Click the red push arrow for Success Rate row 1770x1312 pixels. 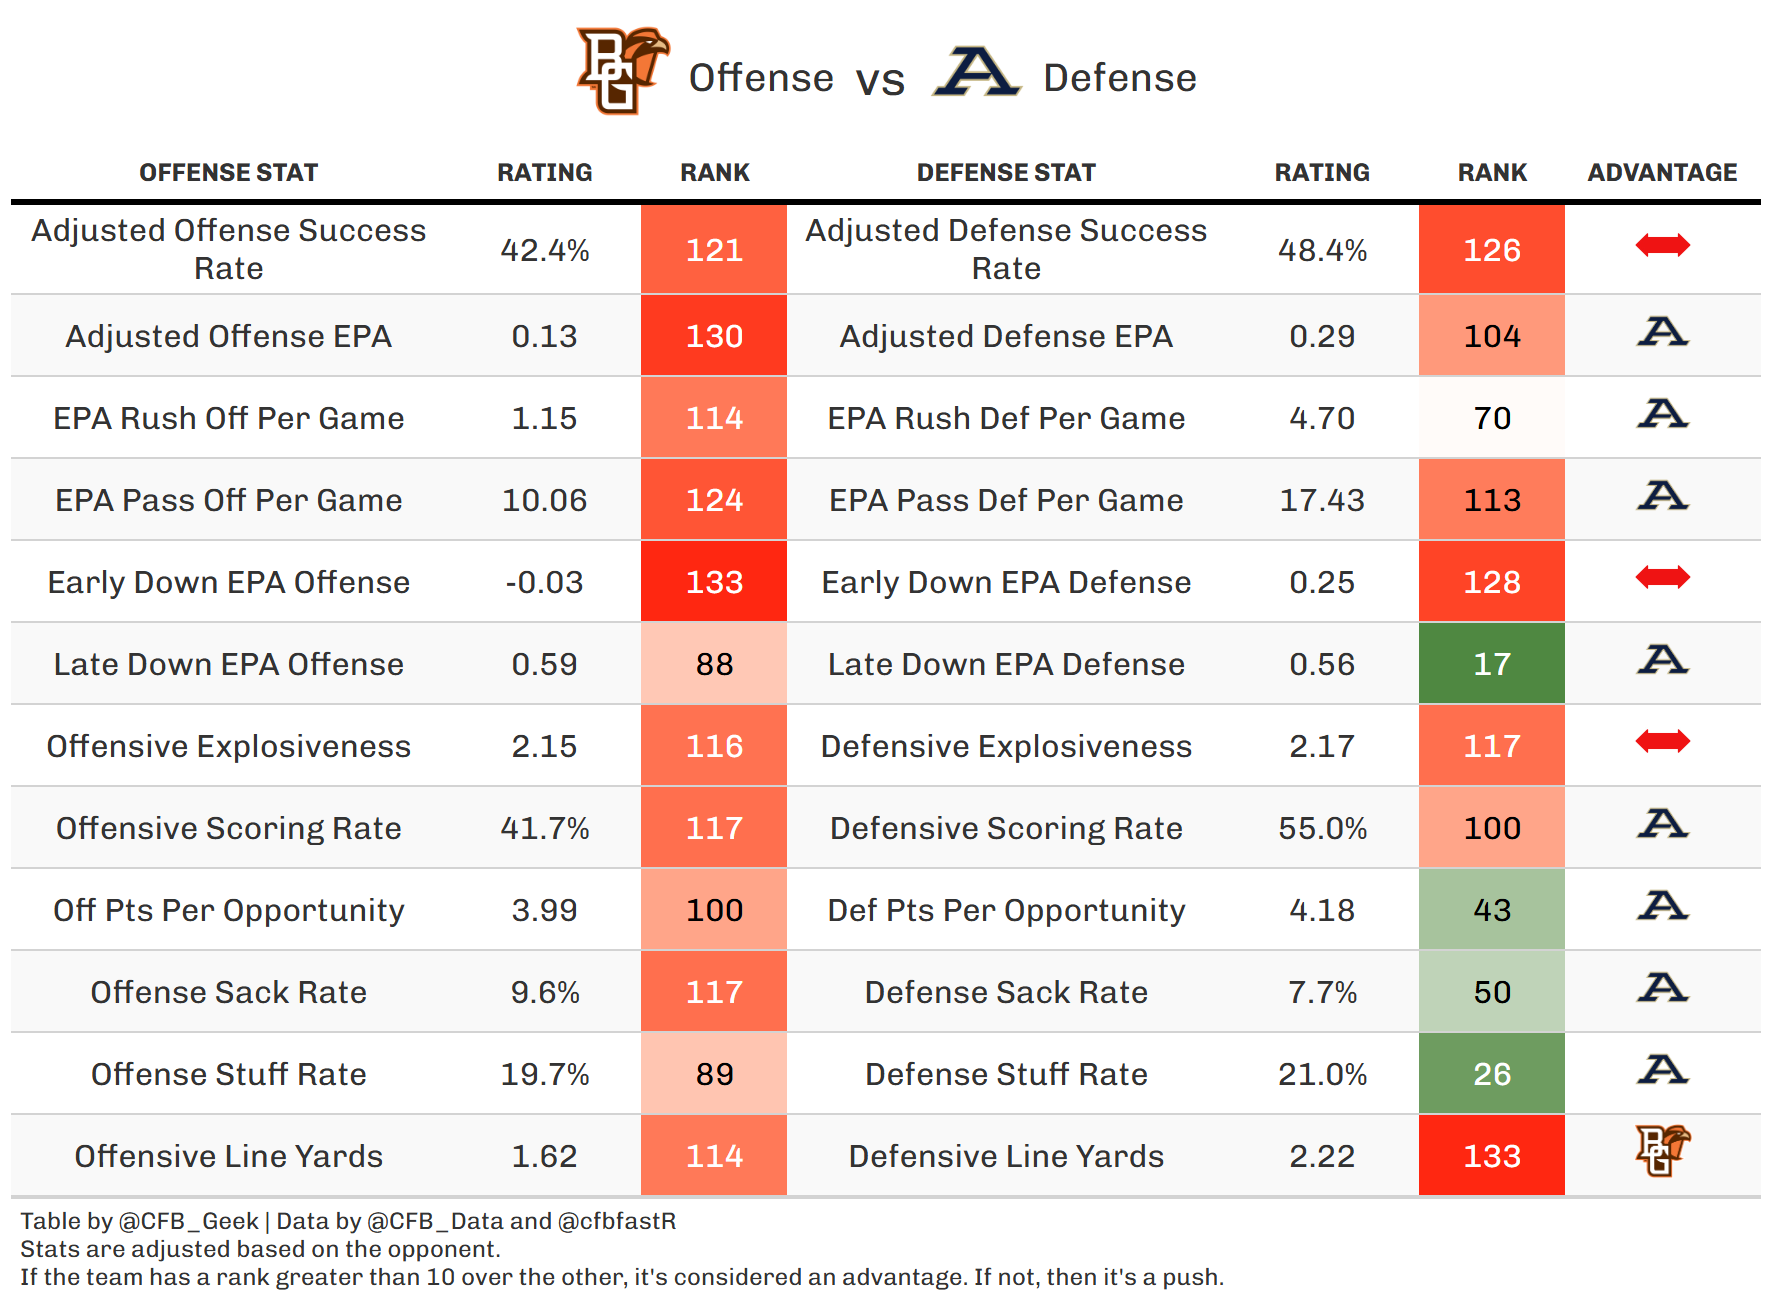(x=1662, y=245)
